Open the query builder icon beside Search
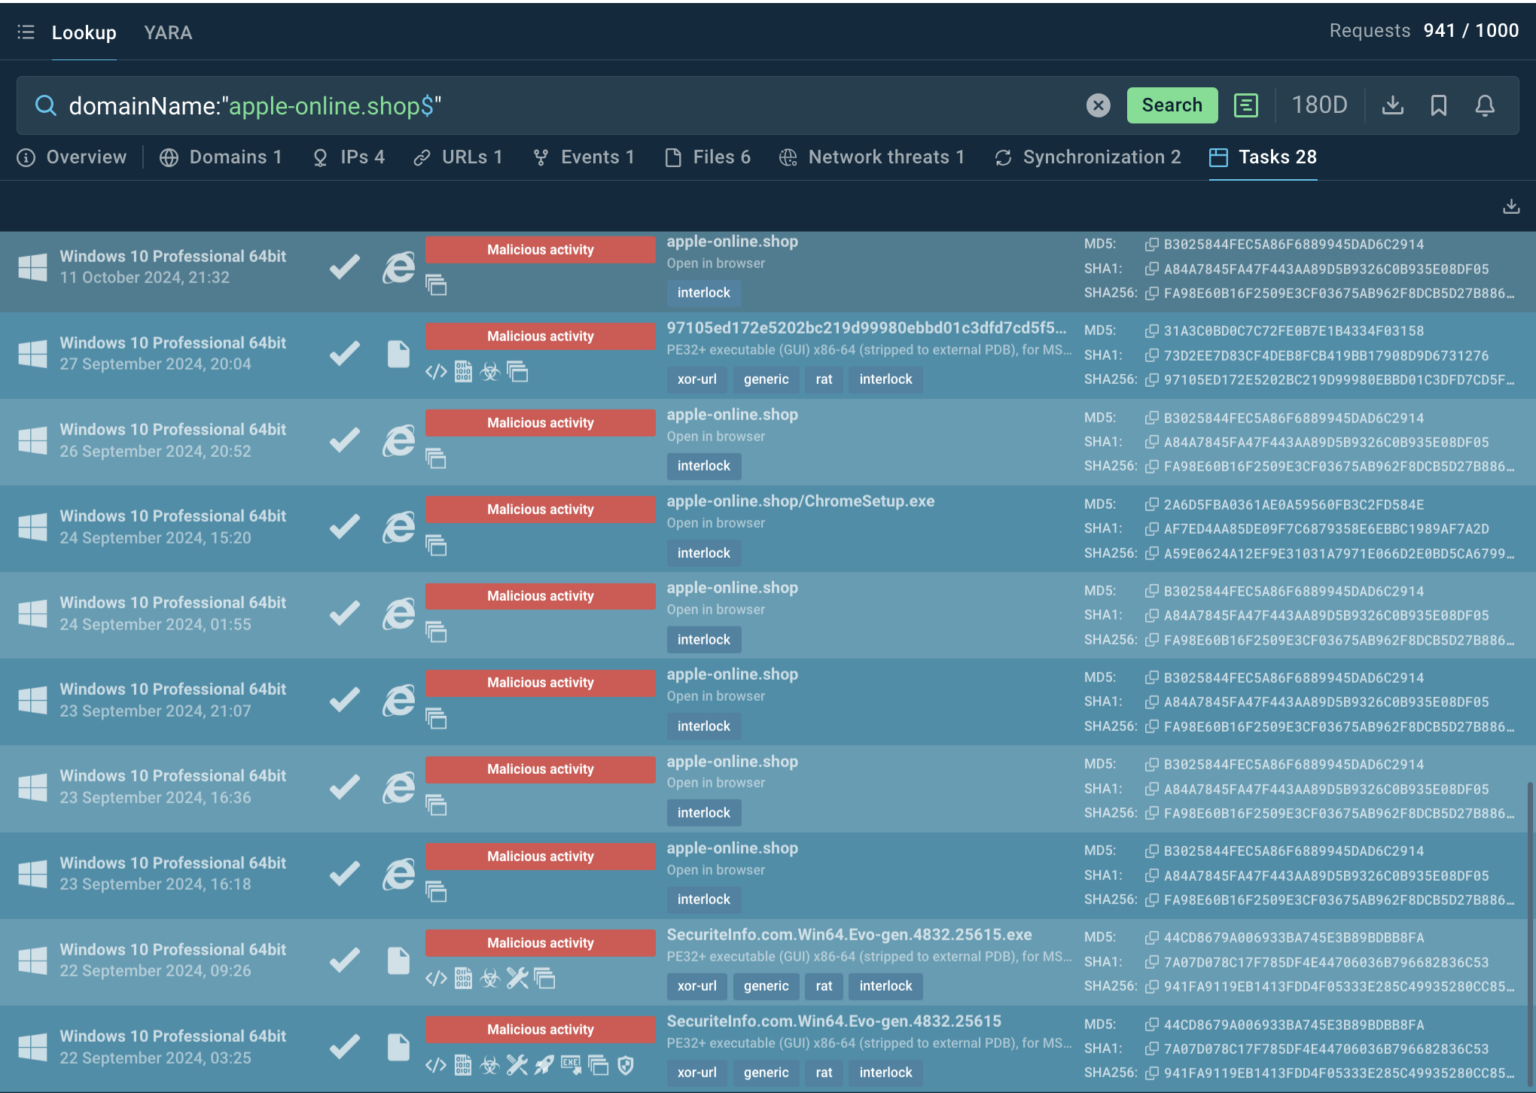Viewport: 1536px width, 1093px height. pos(1245,105)
